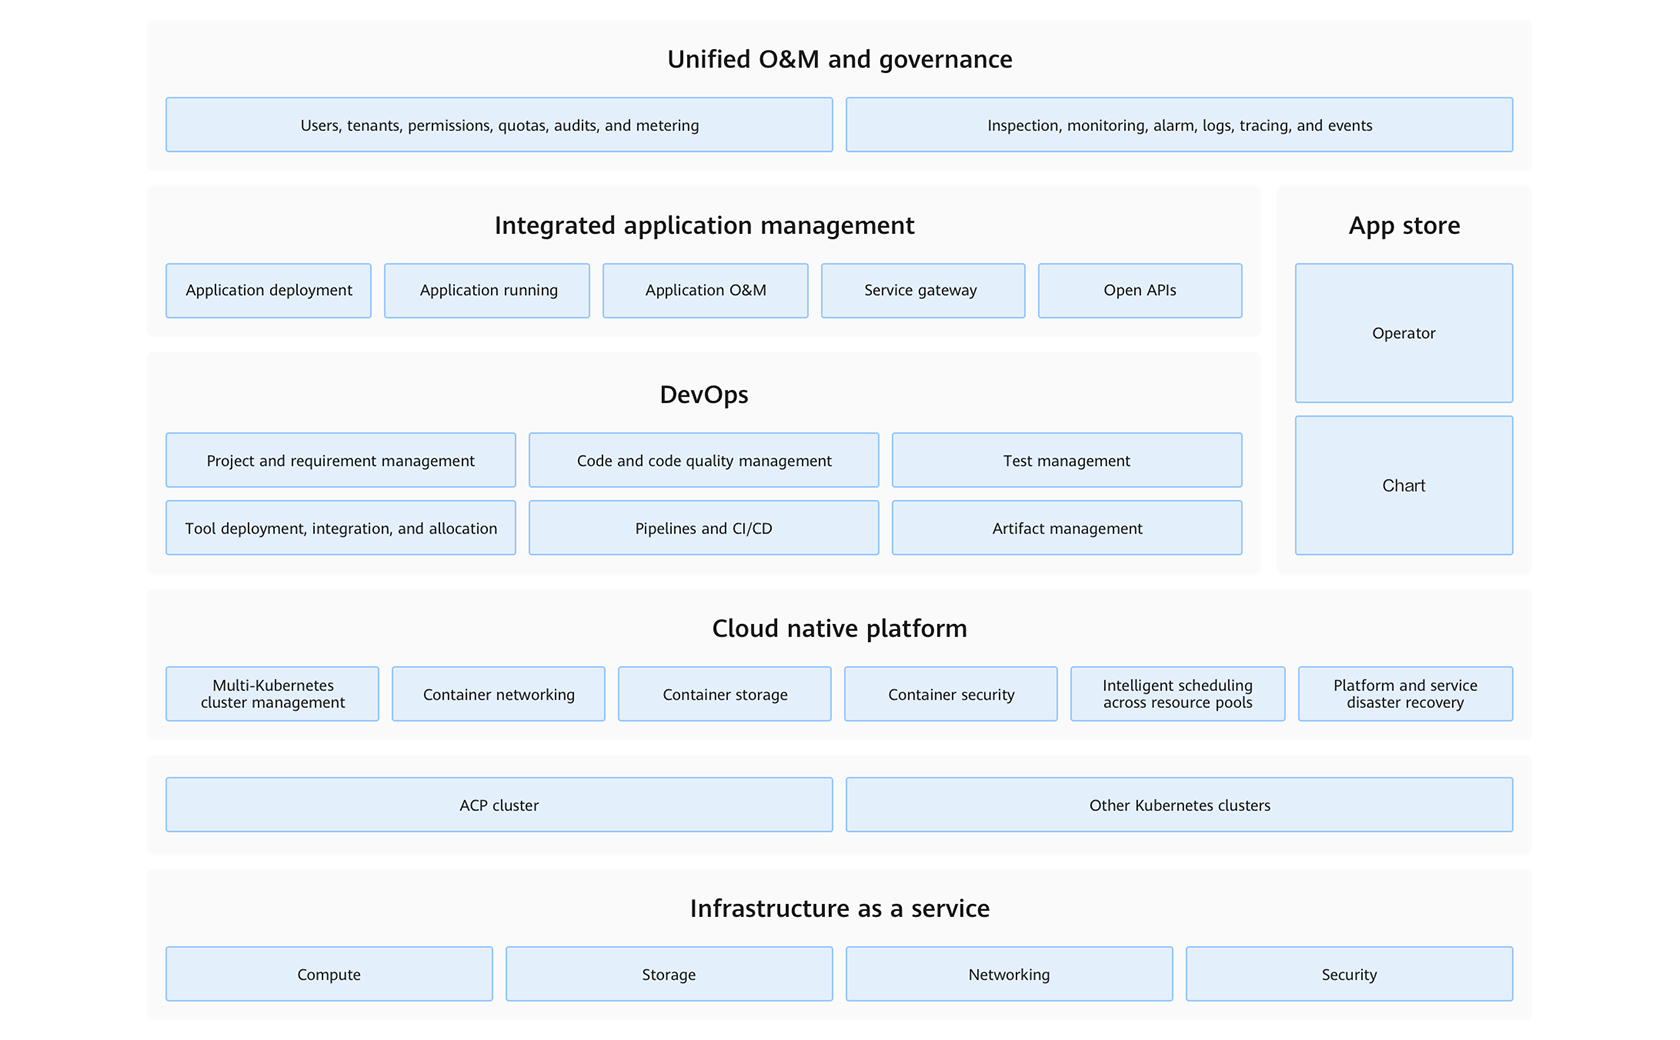Select Project and requirement management box
Viewport: 1680px width, 1040px height.
341,460
